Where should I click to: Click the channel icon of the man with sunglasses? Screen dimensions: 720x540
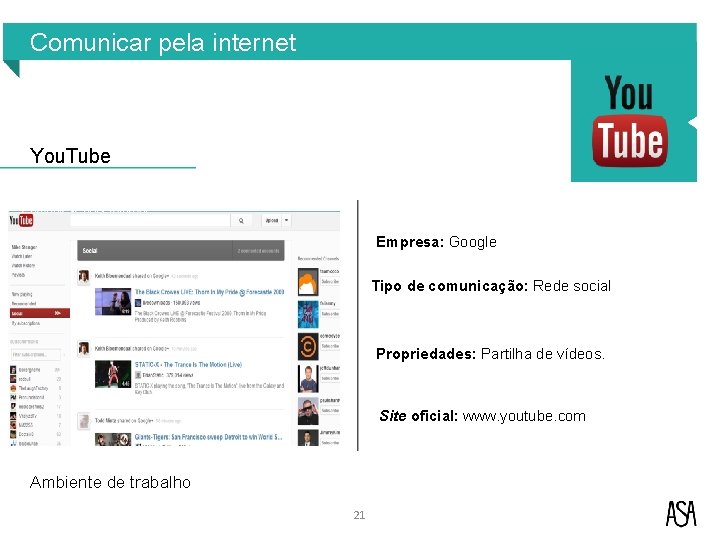coord(308,411)
